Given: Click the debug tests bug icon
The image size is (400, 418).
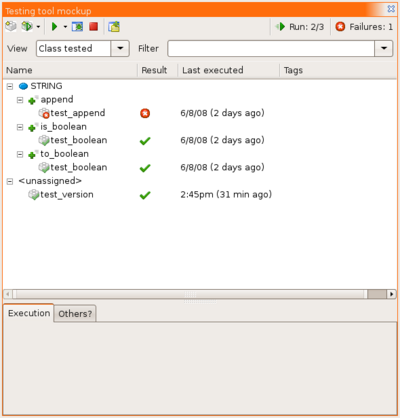Looking at the screenshot, I should (x=77, y=26).
